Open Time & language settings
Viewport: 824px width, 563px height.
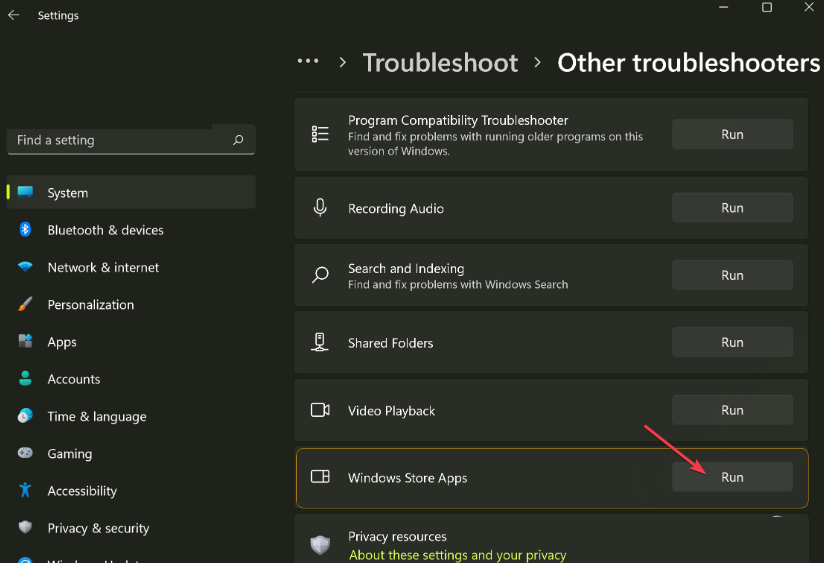131,416
